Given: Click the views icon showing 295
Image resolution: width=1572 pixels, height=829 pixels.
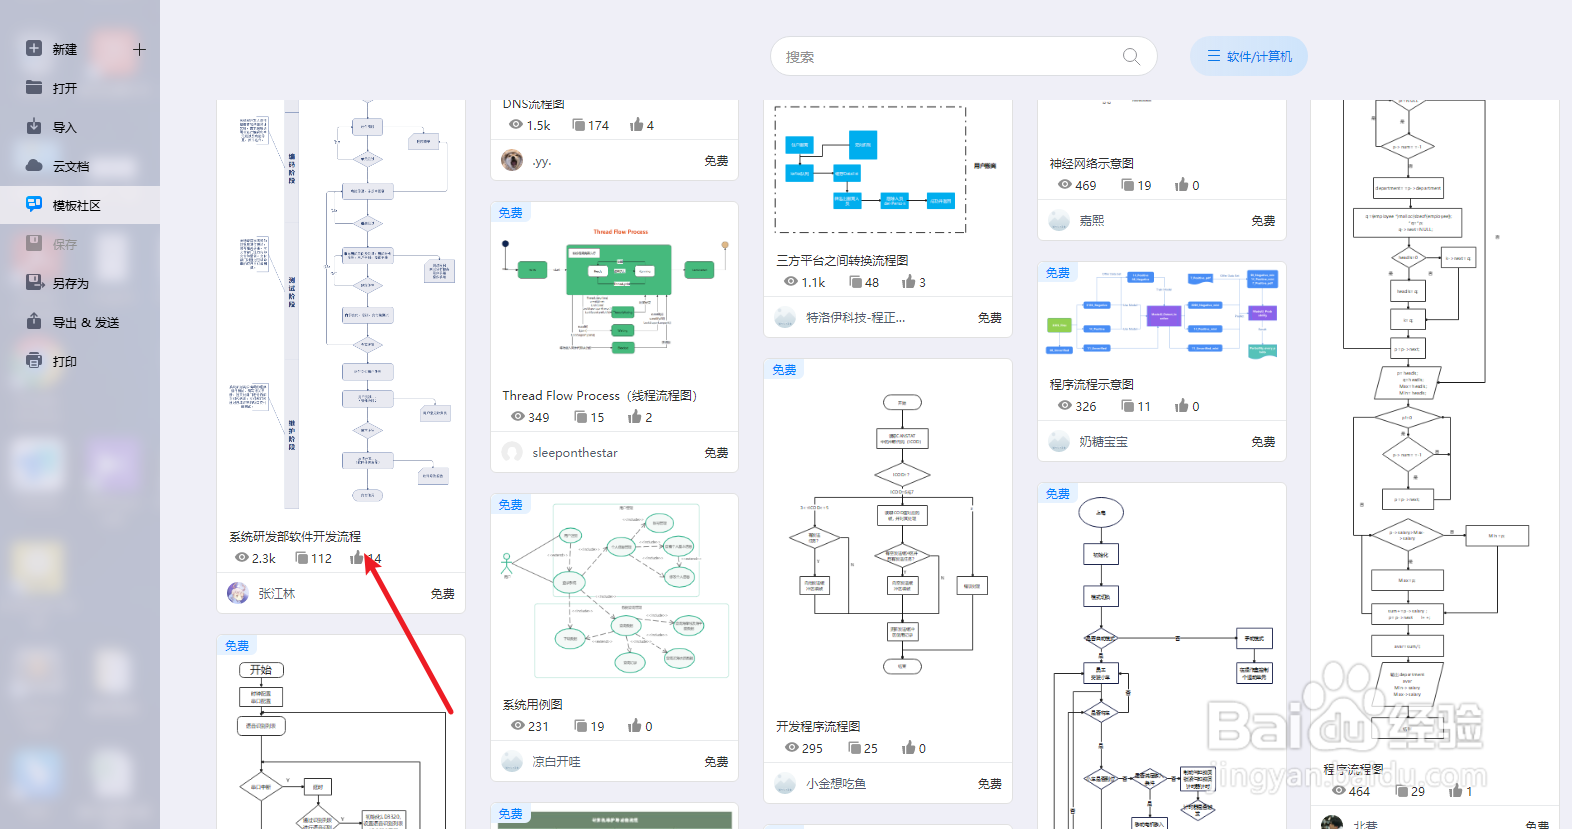Looking at the screenshot, I should point(792,748).
